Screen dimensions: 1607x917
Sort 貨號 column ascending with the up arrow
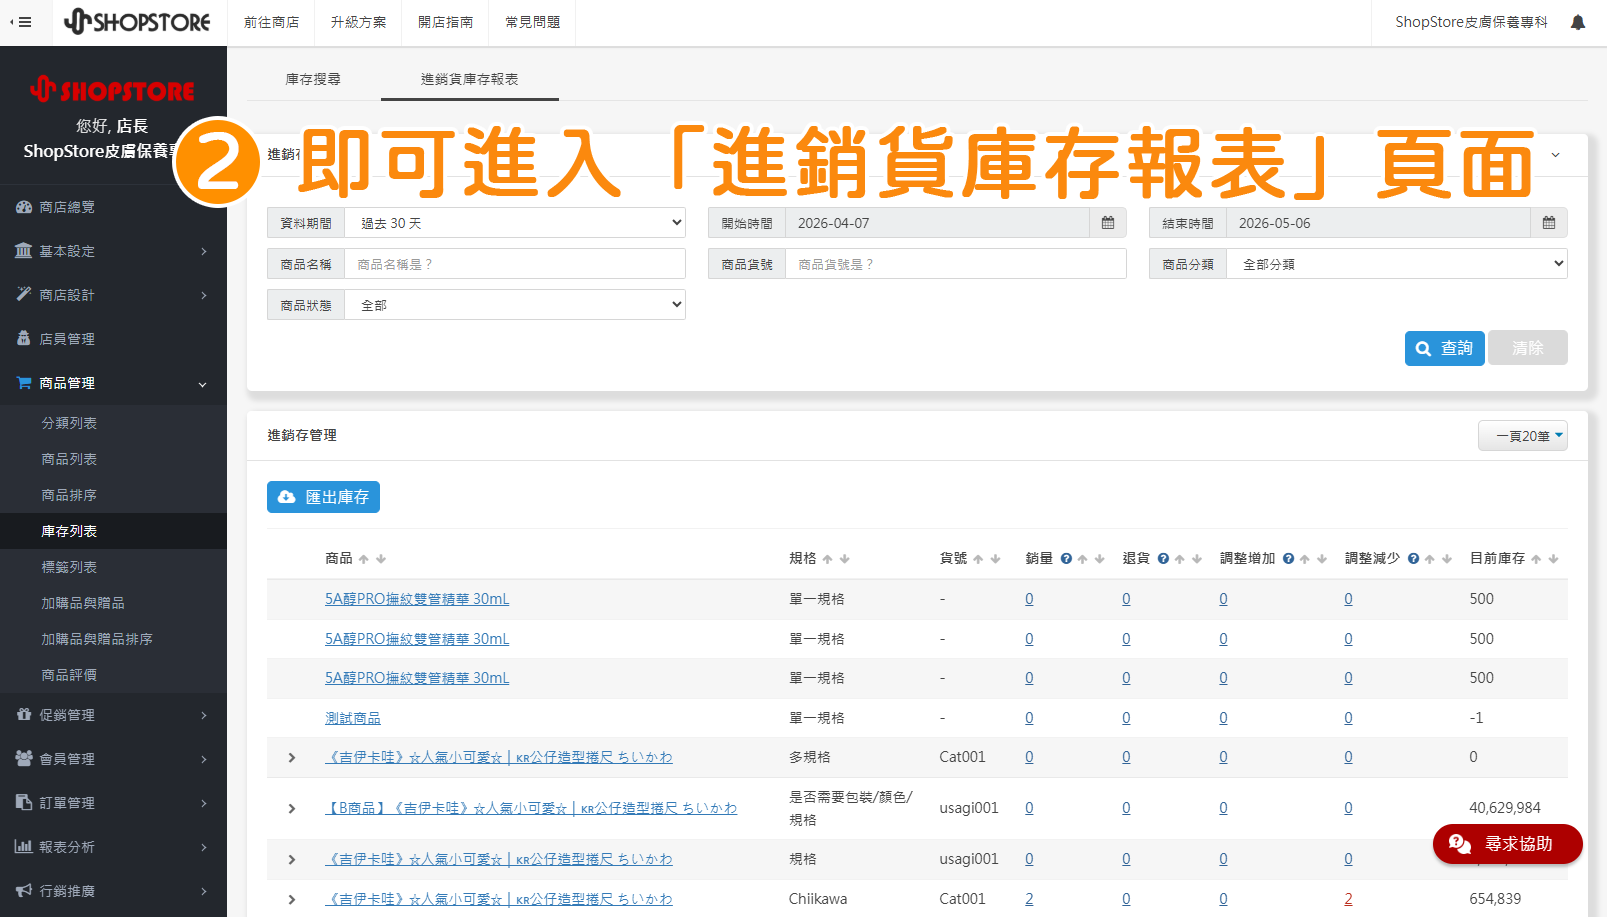coord(978,559)
